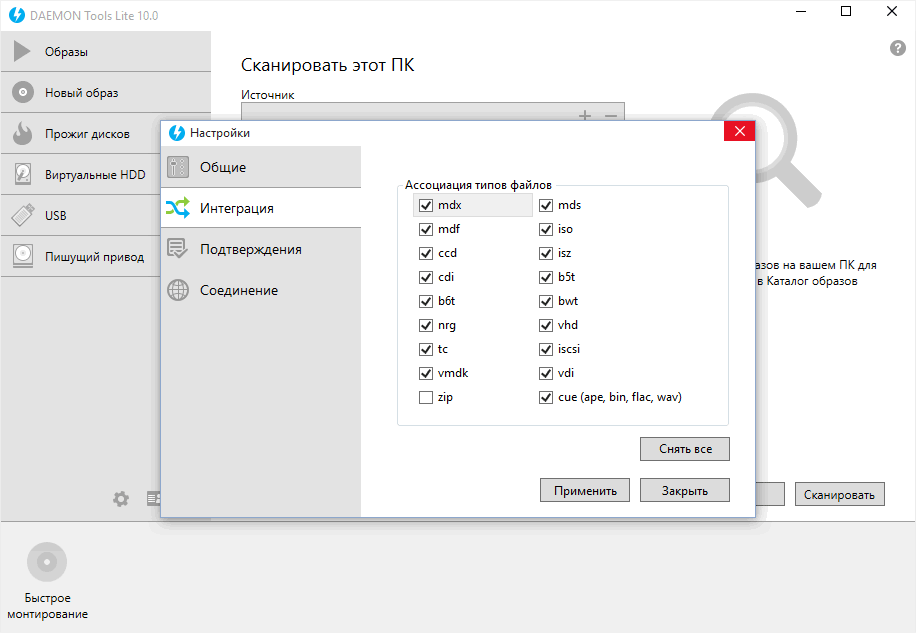Open settings via the gear icon
The image size is (916, 633).
pyautogui.click(x=121, y=499)
